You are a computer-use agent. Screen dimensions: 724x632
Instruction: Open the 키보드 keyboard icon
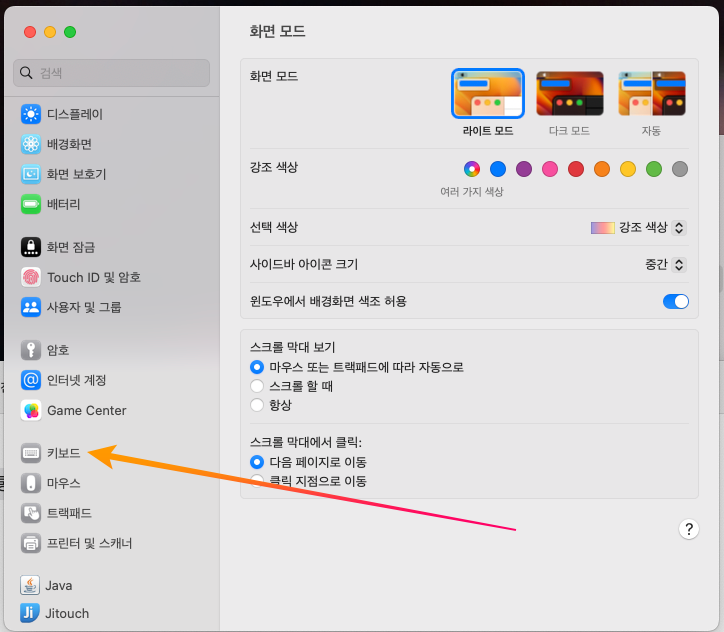(x=31, y=453)
